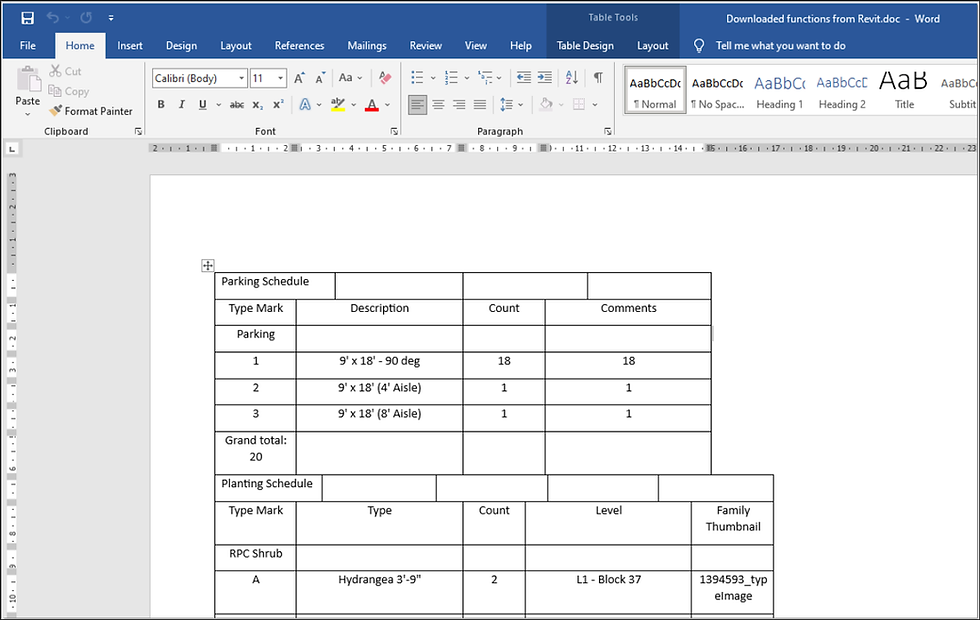Click Align Right icon
The image size is (980, 620).
[x=459, y=104]
